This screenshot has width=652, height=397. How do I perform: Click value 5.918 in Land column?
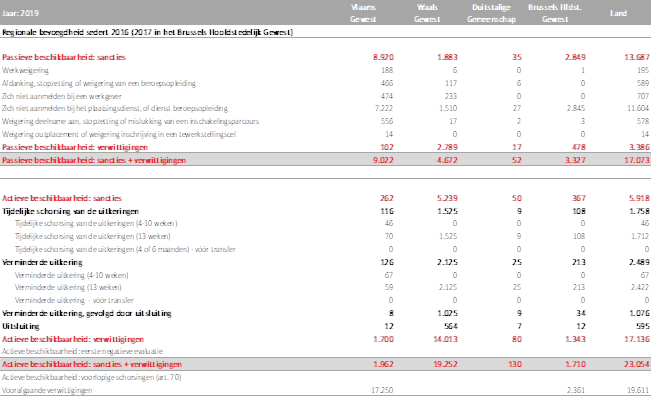pyautogui.click(x=639, y=198)
